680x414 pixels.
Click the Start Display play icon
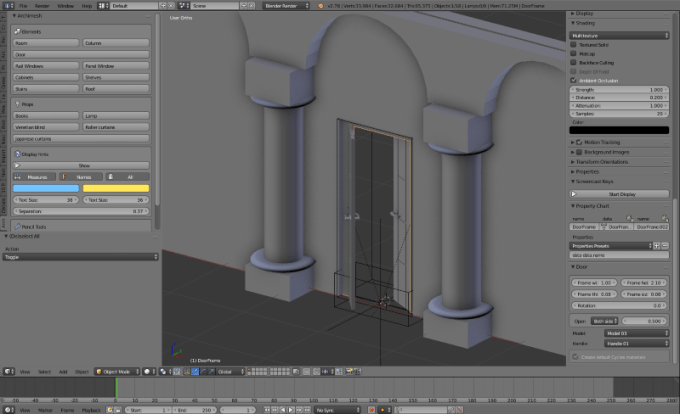(x=574, y=194)
